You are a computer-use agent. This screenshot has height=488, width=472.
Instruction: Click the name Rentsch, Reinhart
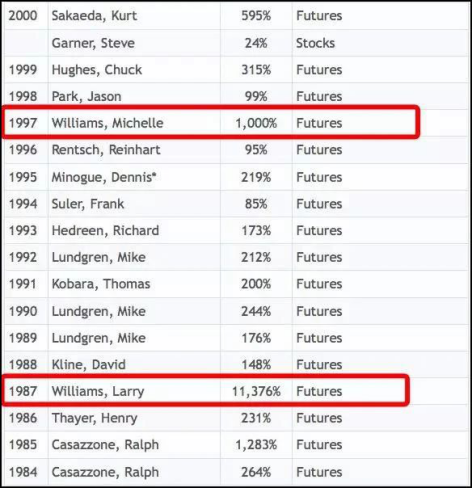click(106, 150)
